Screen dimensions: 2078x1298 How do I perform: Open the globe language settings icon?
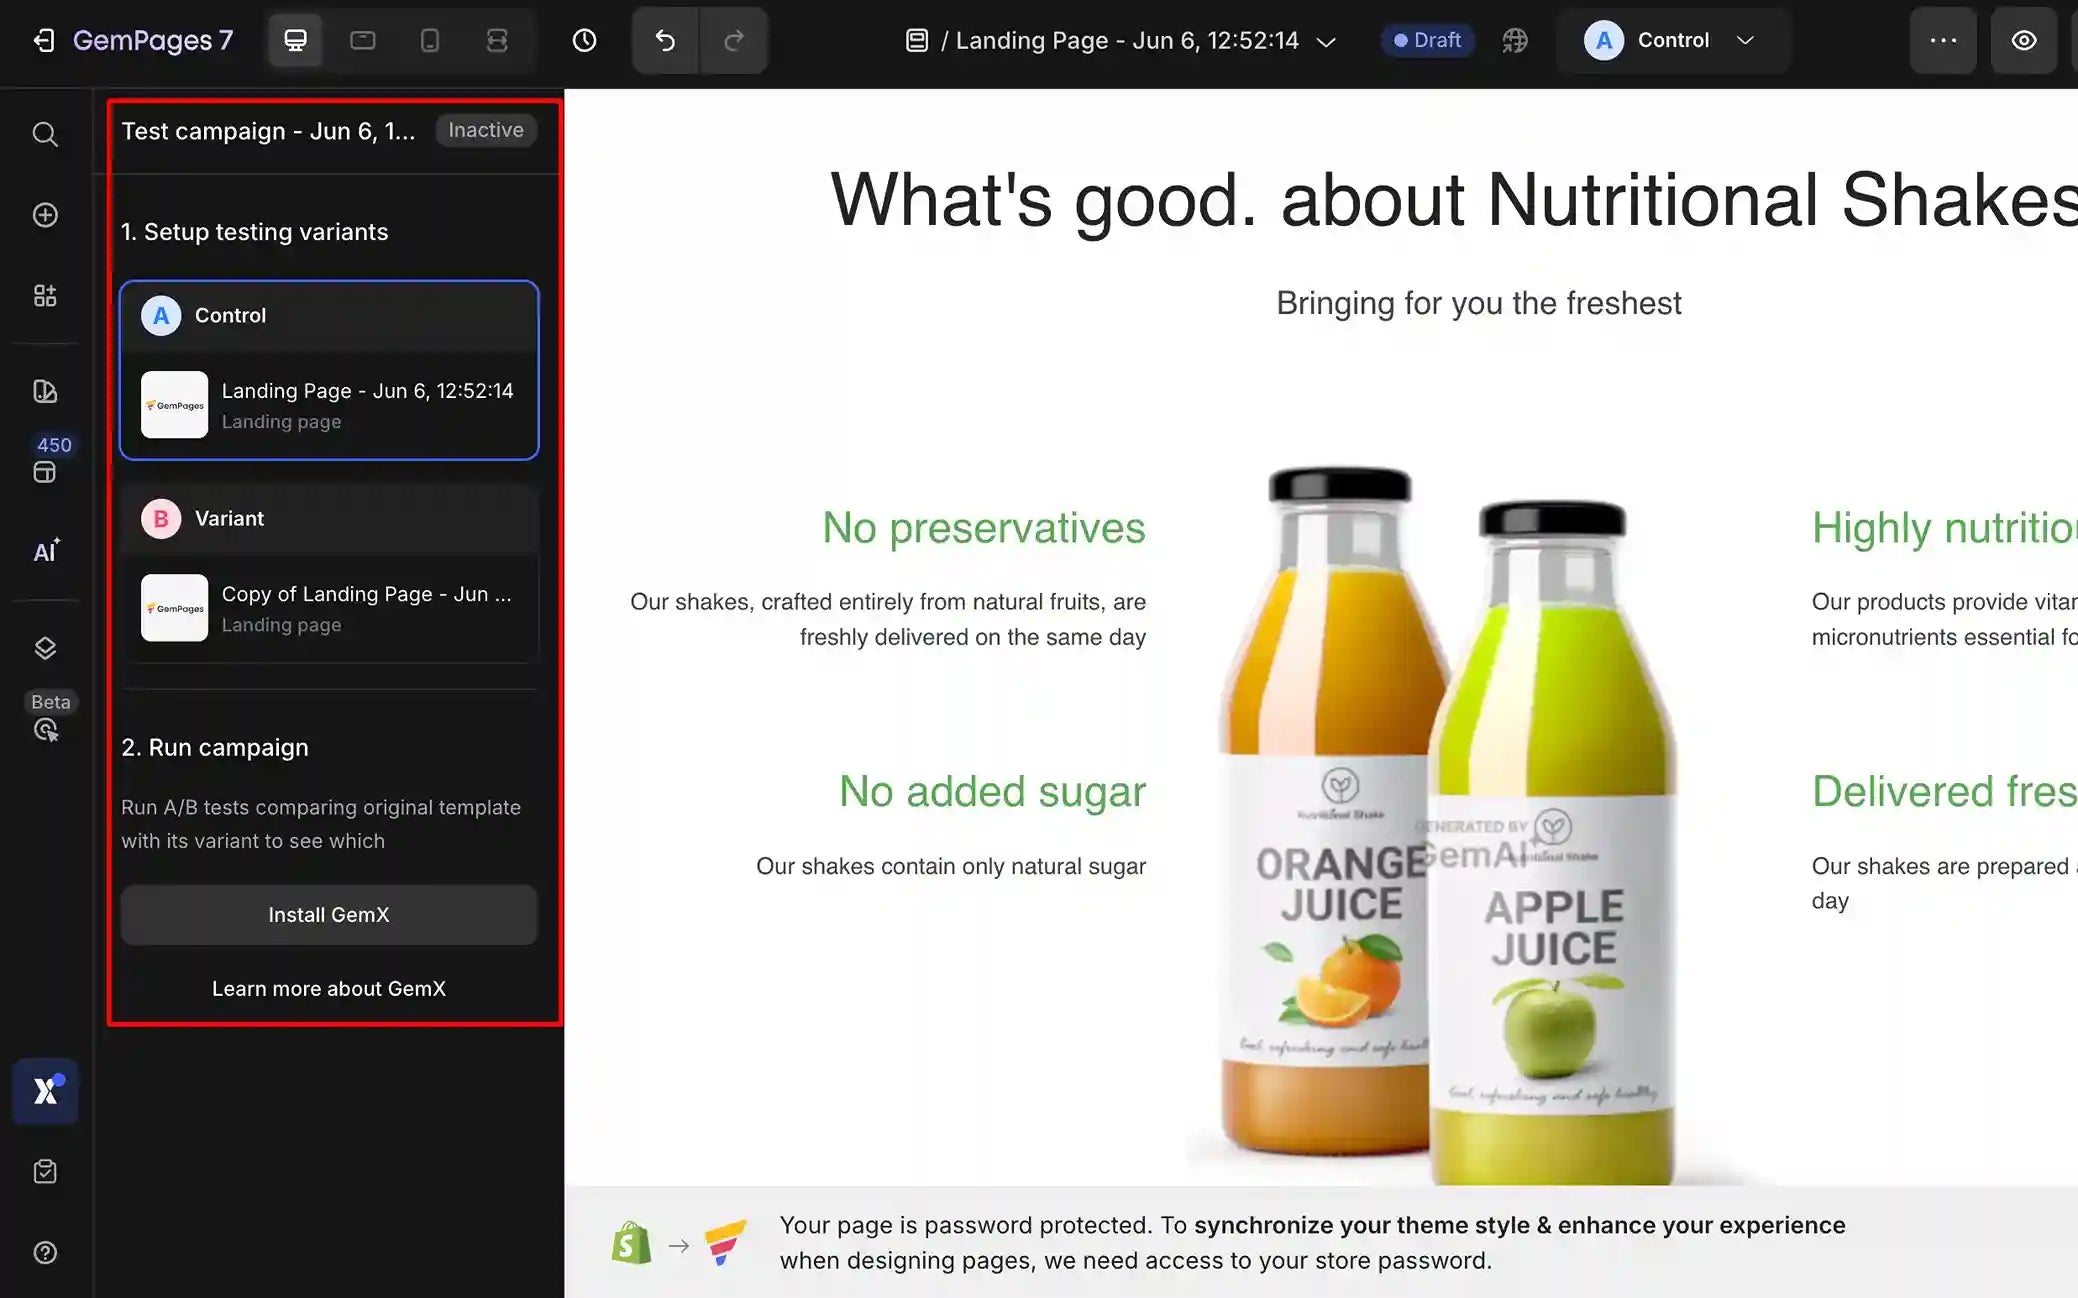(x=1515, y=40)
